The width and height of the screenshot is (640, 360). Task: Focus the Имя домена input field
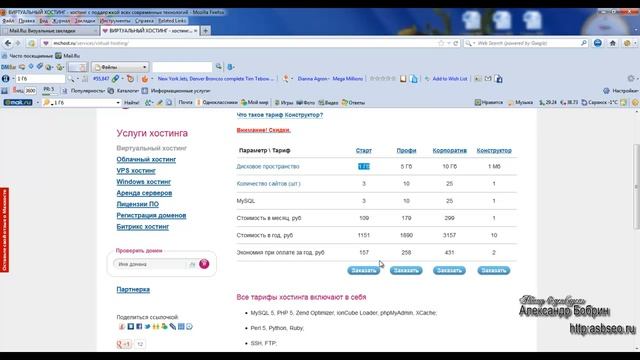point(150,264)
